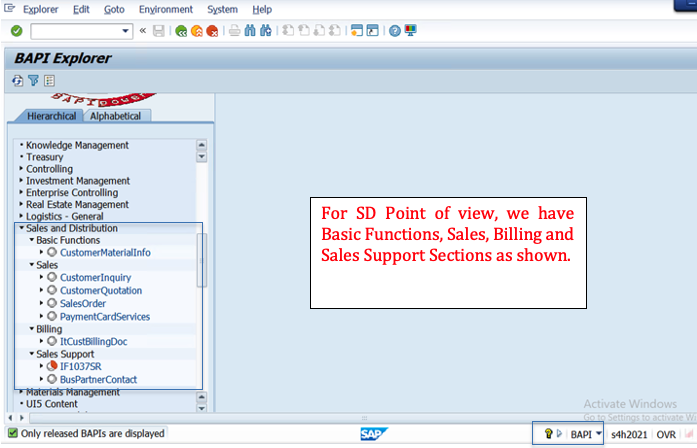The width and height of the screenshot is (697, 448).
Task: Expand the SalesOrder business object
Action: coord(41,303)
